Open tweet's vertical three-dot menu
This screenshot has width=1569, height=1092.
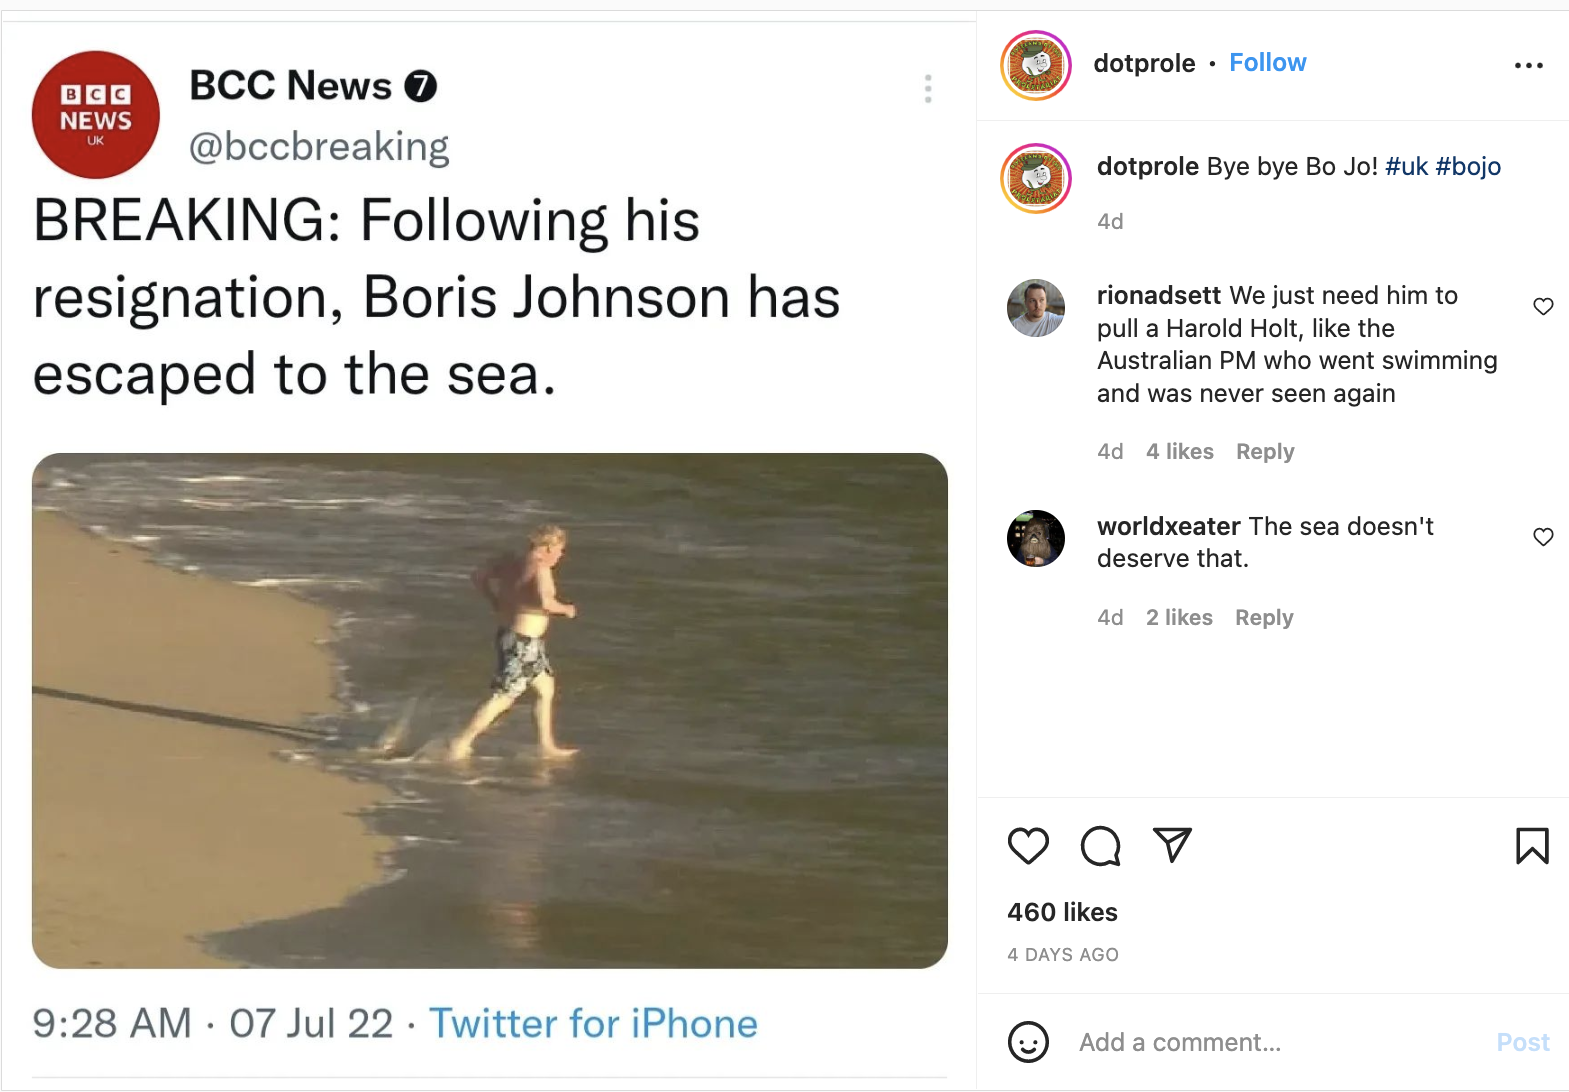(928, 89)
